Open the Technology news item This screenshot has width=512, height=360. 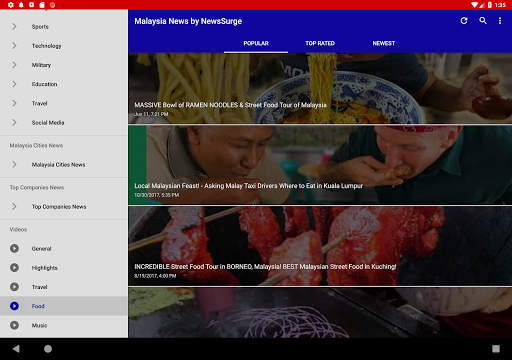[x=64, y=46]
